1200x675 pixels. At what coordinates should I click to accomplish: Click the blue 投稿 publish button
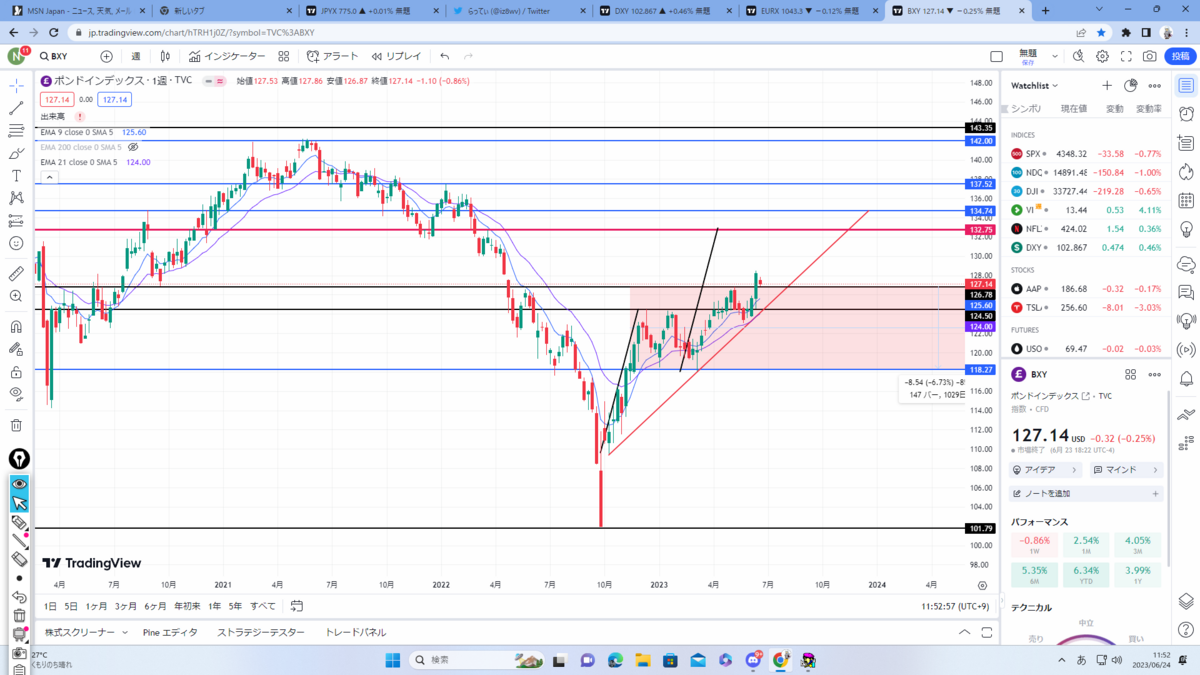coord(1182,56)
